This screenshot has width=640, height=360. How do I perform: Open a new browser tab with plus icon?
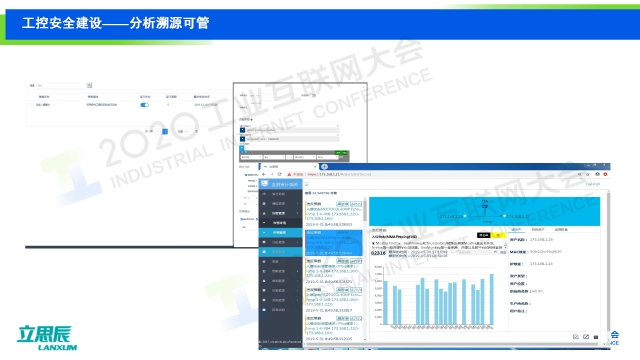click(324, 167)
